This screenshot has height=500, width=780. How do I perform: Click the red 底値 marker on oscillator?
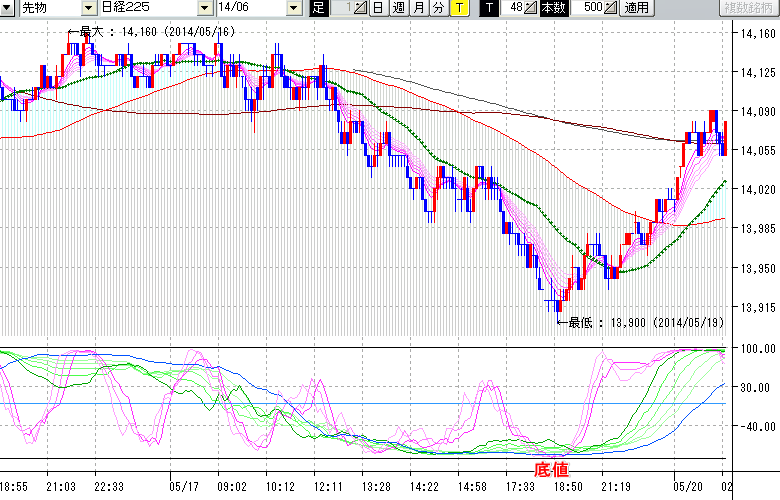[551, 468]
